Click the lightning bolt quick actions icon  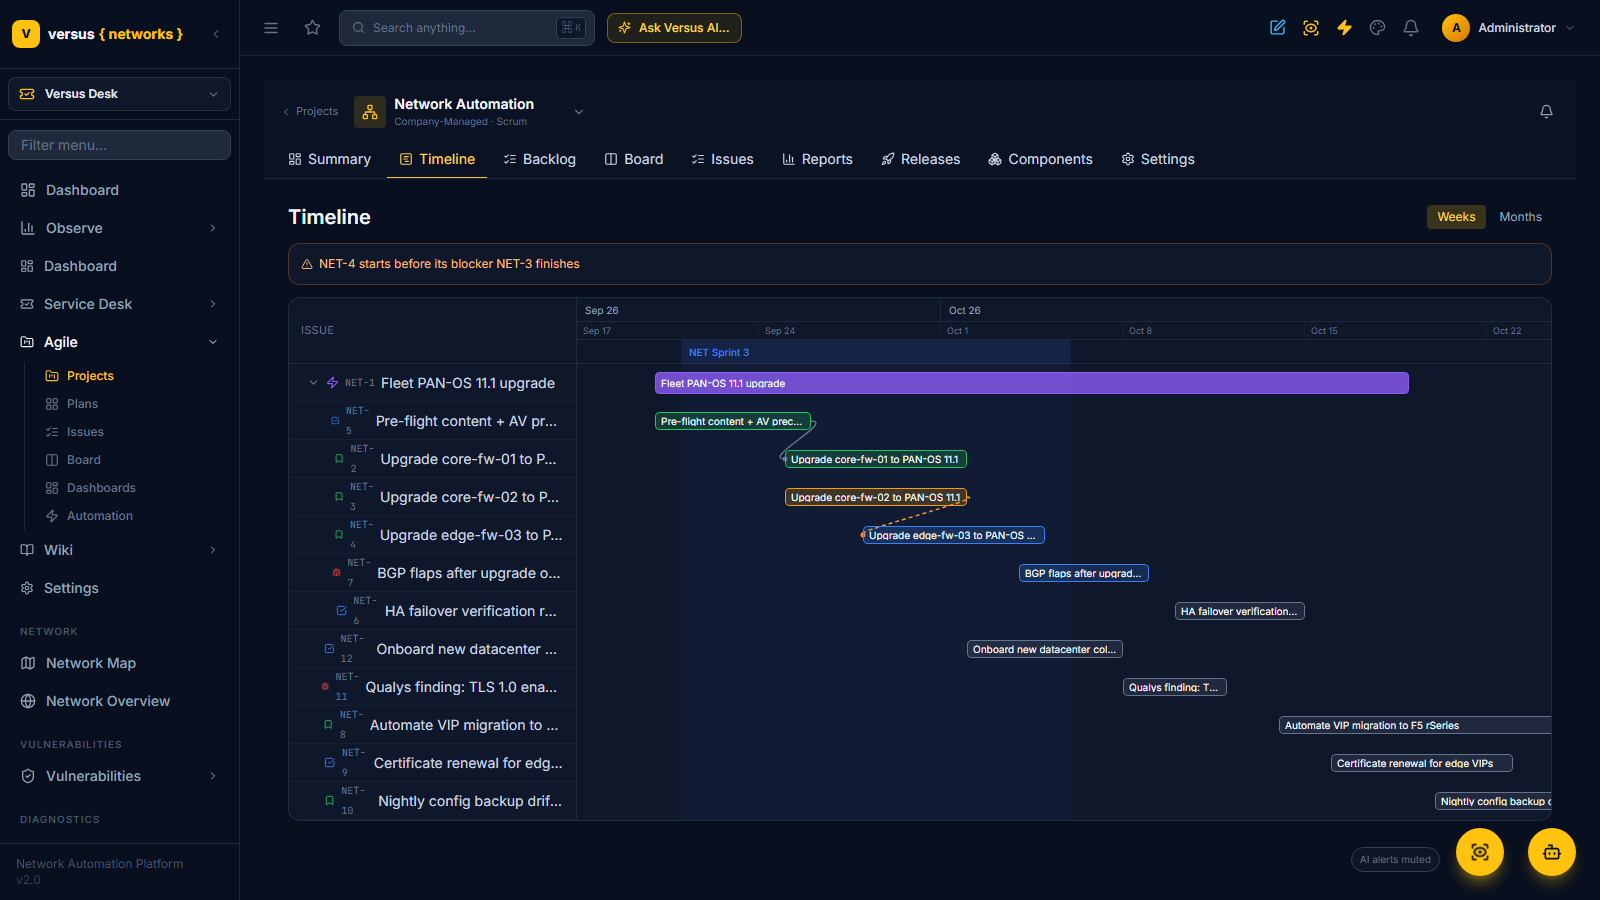click(1344, 28)
